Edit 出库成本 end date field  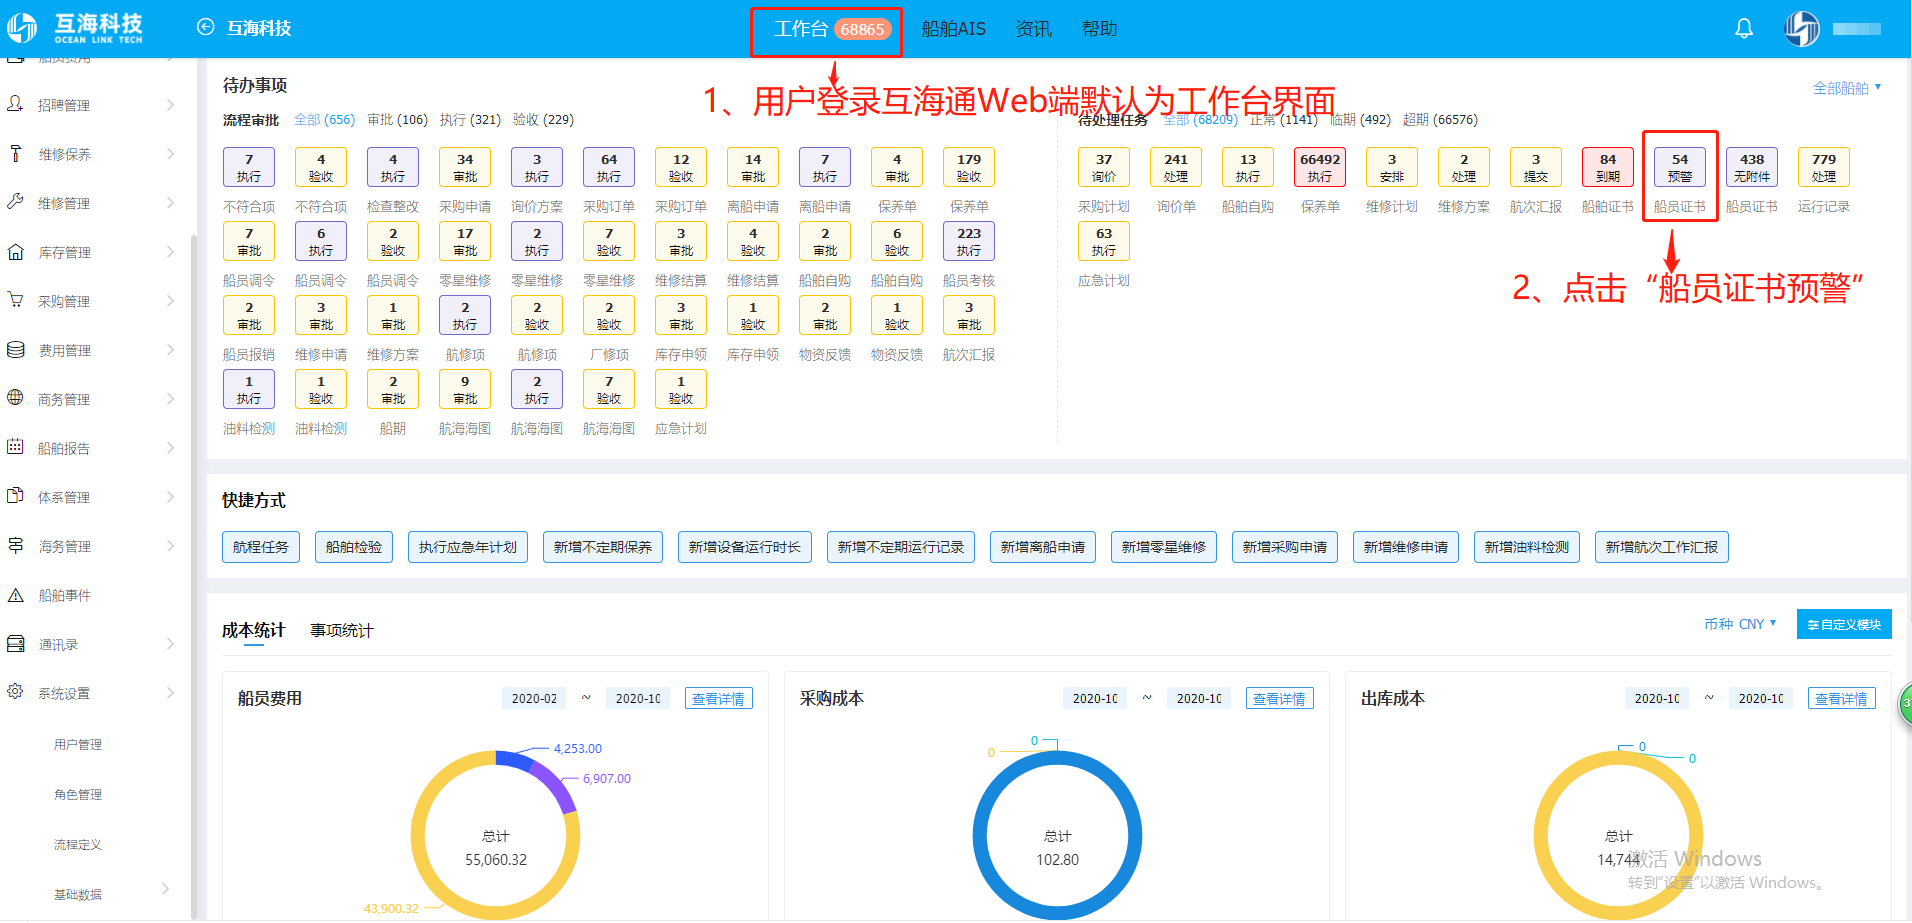(1760, 698)
